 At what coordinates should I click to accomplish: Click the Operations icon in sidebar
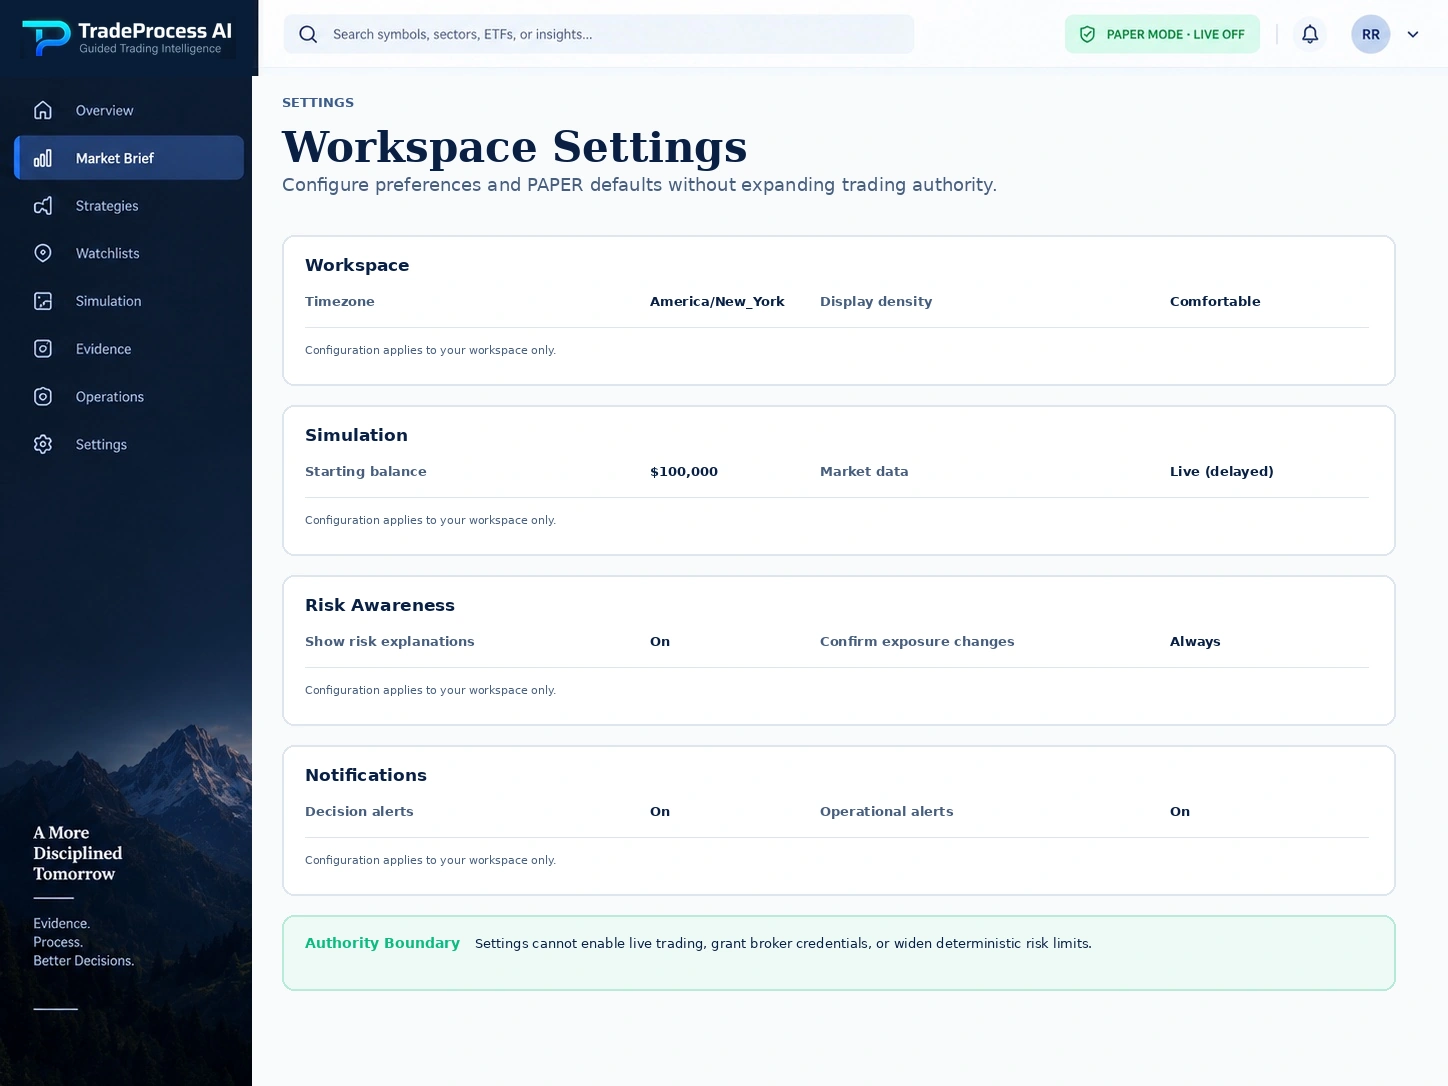(43, 397)
